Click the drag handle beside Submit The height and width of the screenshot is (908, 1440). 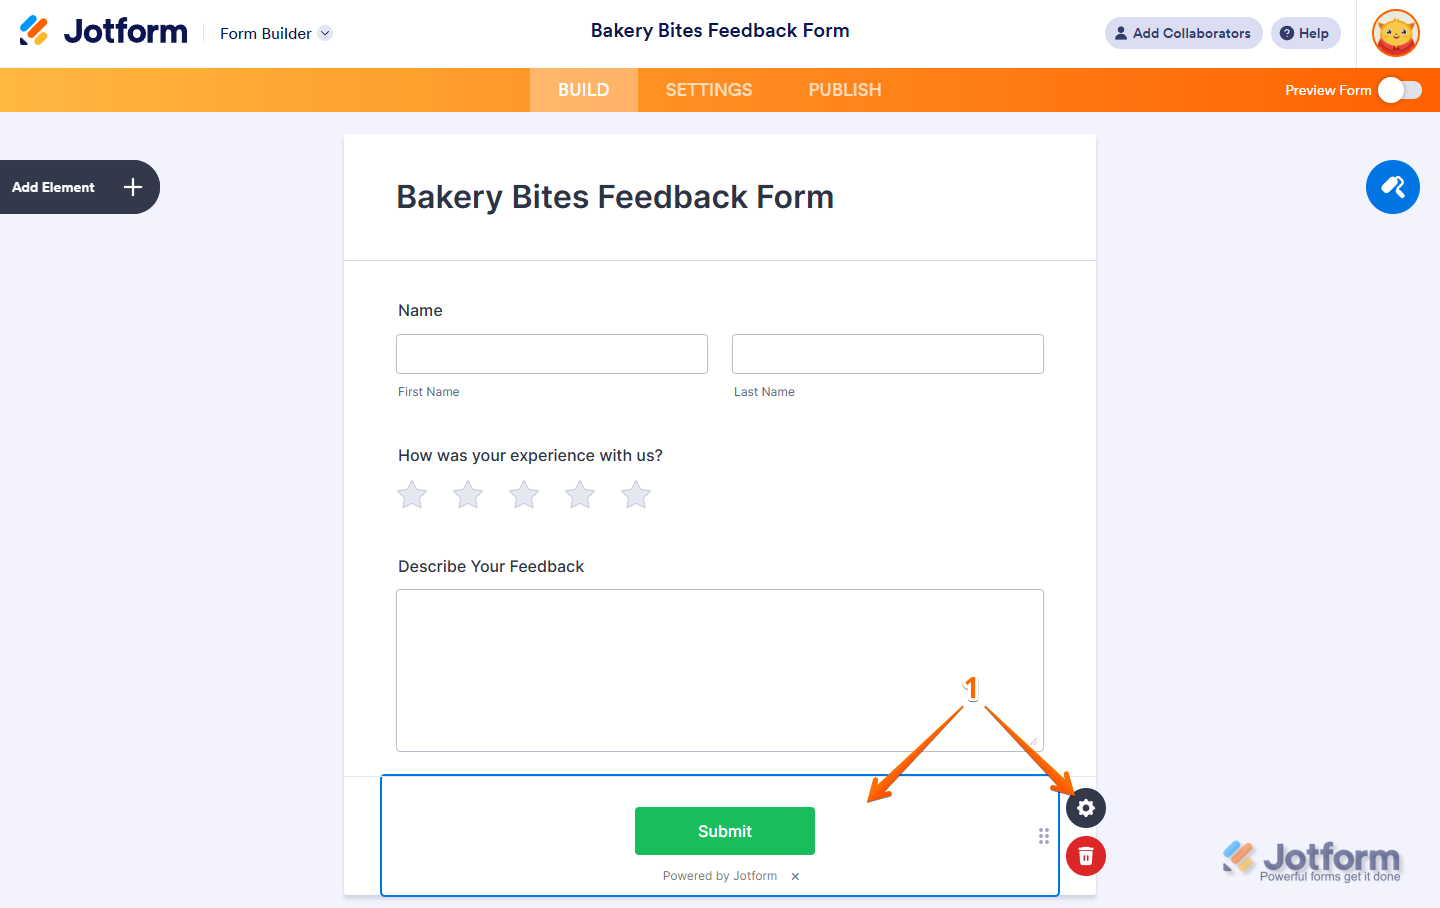(x=1044, y=836)
